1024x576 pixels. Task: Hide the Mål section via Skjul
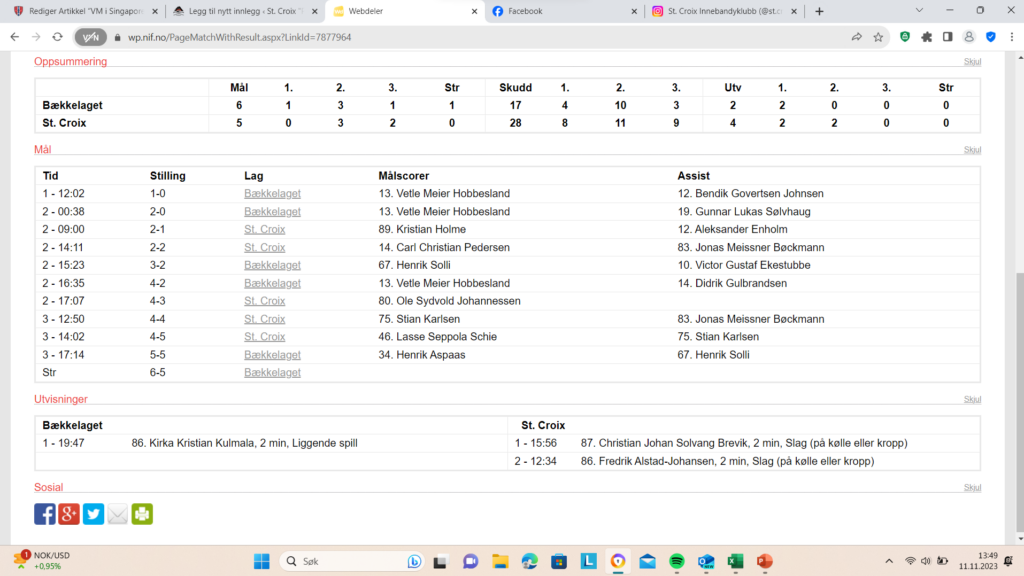click(x=972, y=150)
